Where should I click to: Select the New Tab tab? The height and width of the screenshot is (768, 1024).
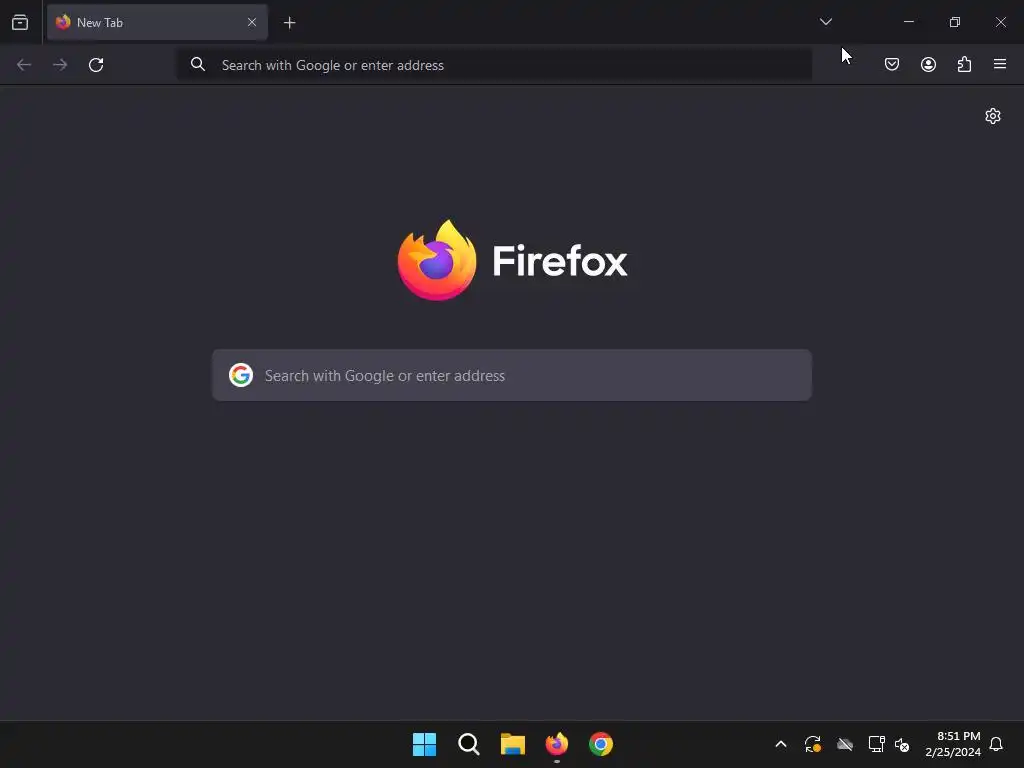[x=157, y=22]
